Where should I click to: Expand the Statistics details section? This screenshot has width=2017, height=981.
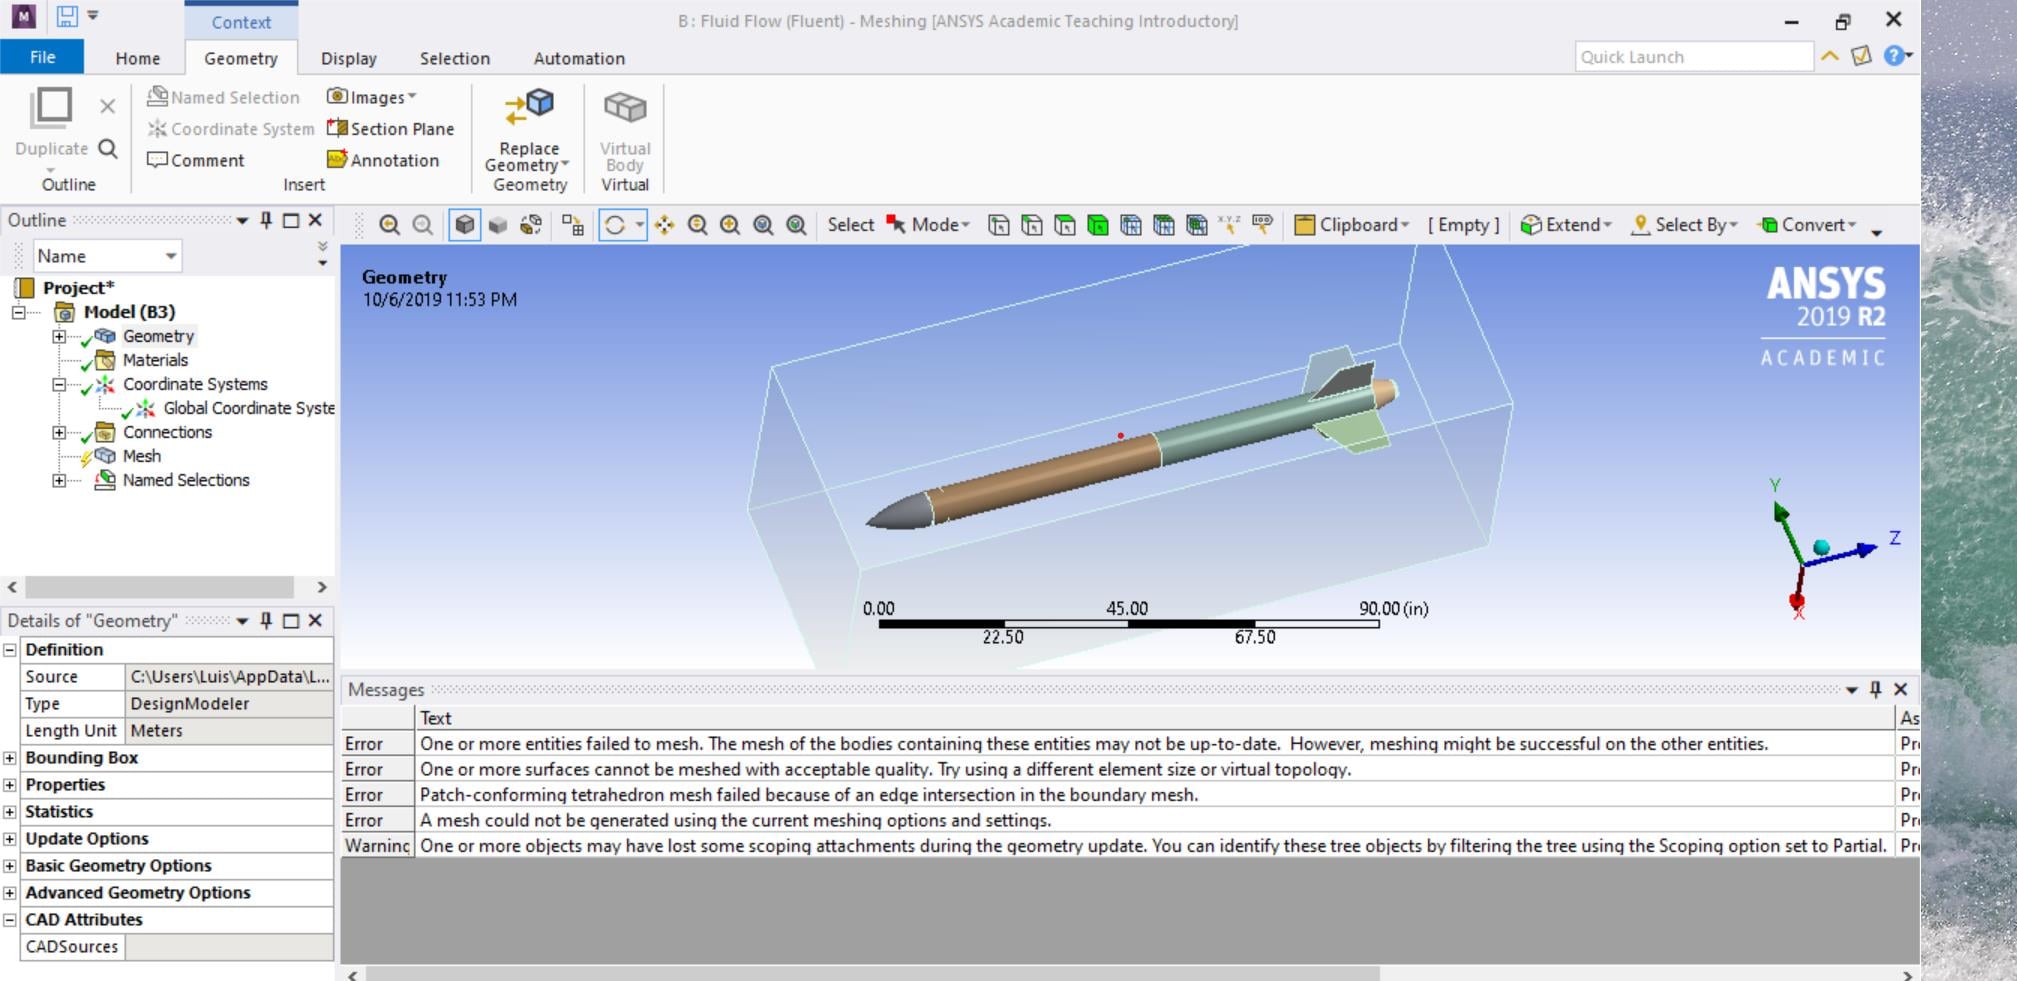10,812
